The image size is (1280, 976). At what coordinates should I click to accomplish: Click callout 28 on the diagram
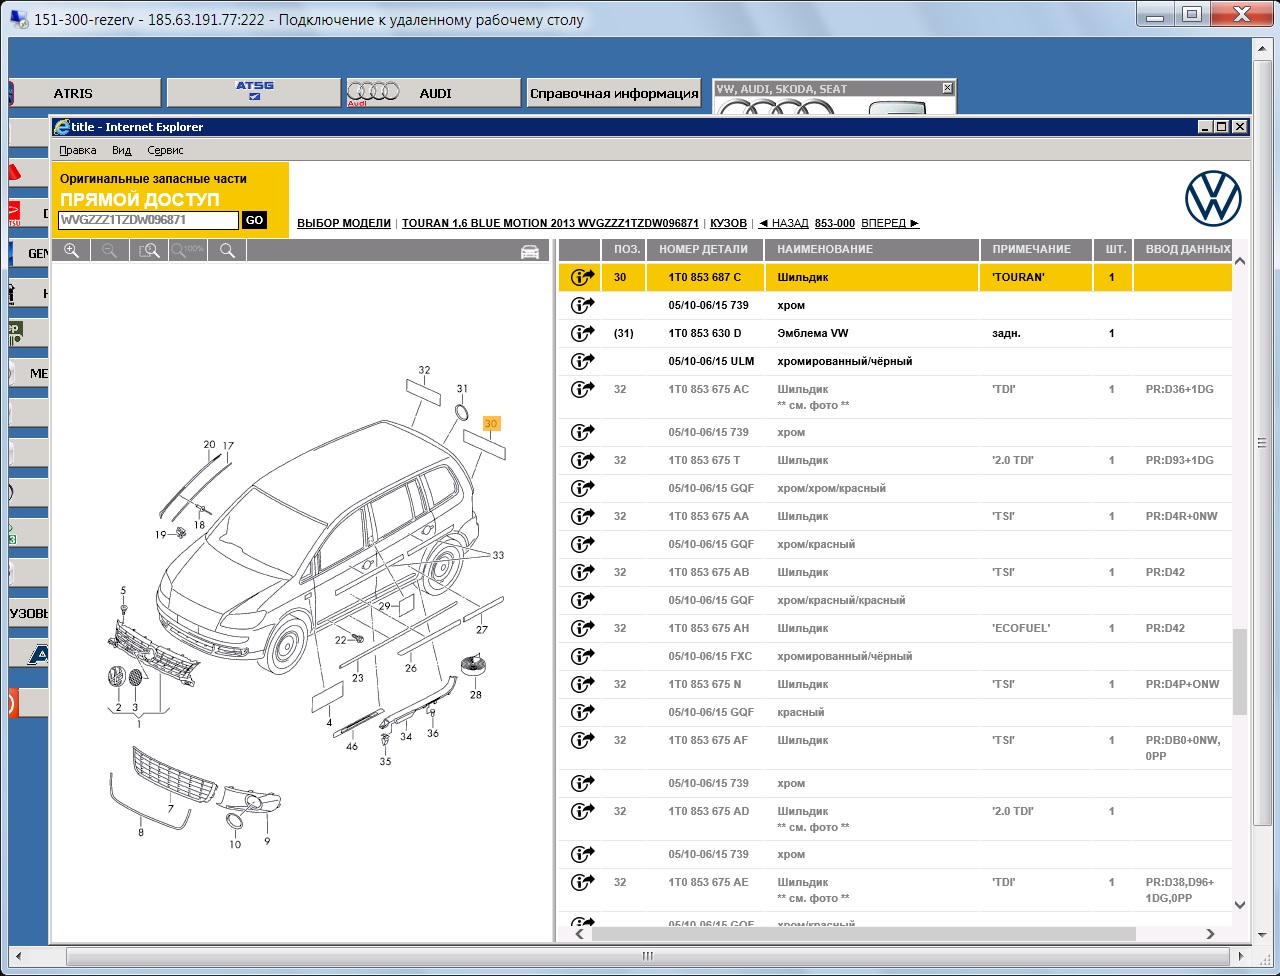point(476,694)
